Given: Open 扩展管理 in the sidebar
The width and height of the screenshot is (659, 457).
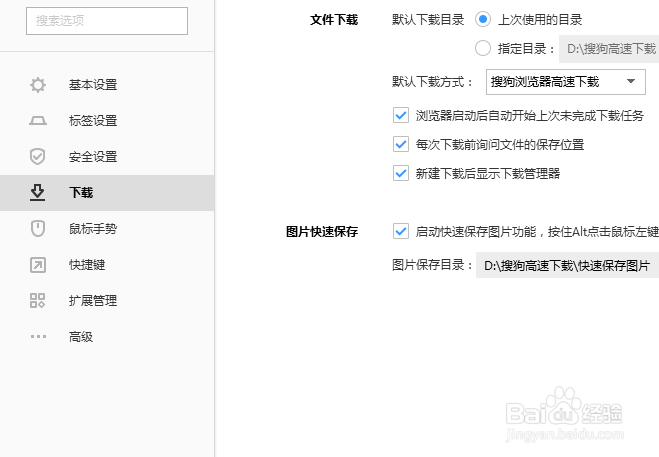Looking at the screenshot, I should point(107,301).
